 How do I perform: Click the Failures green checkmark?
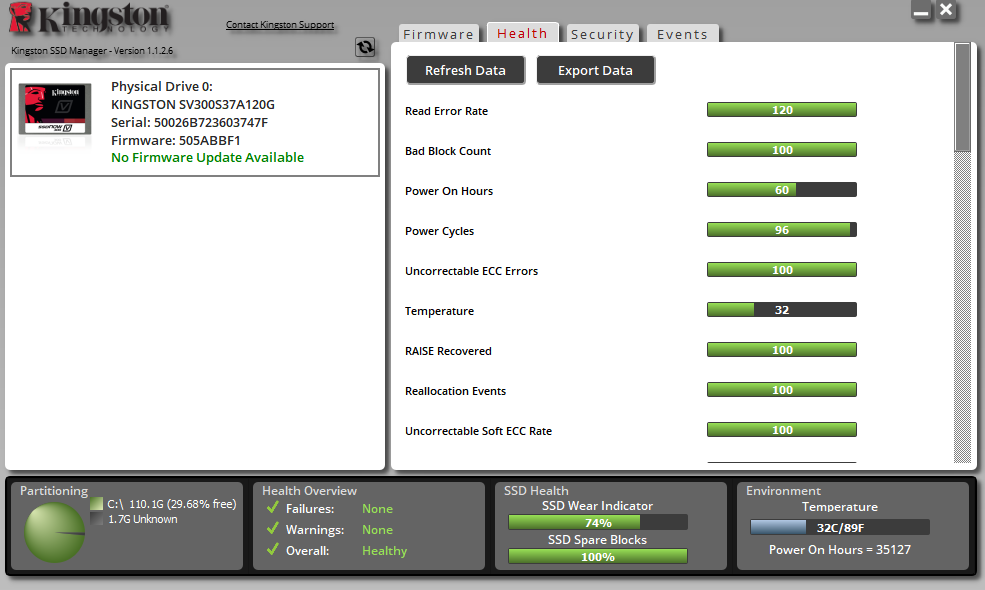click(x=273, y=508)
